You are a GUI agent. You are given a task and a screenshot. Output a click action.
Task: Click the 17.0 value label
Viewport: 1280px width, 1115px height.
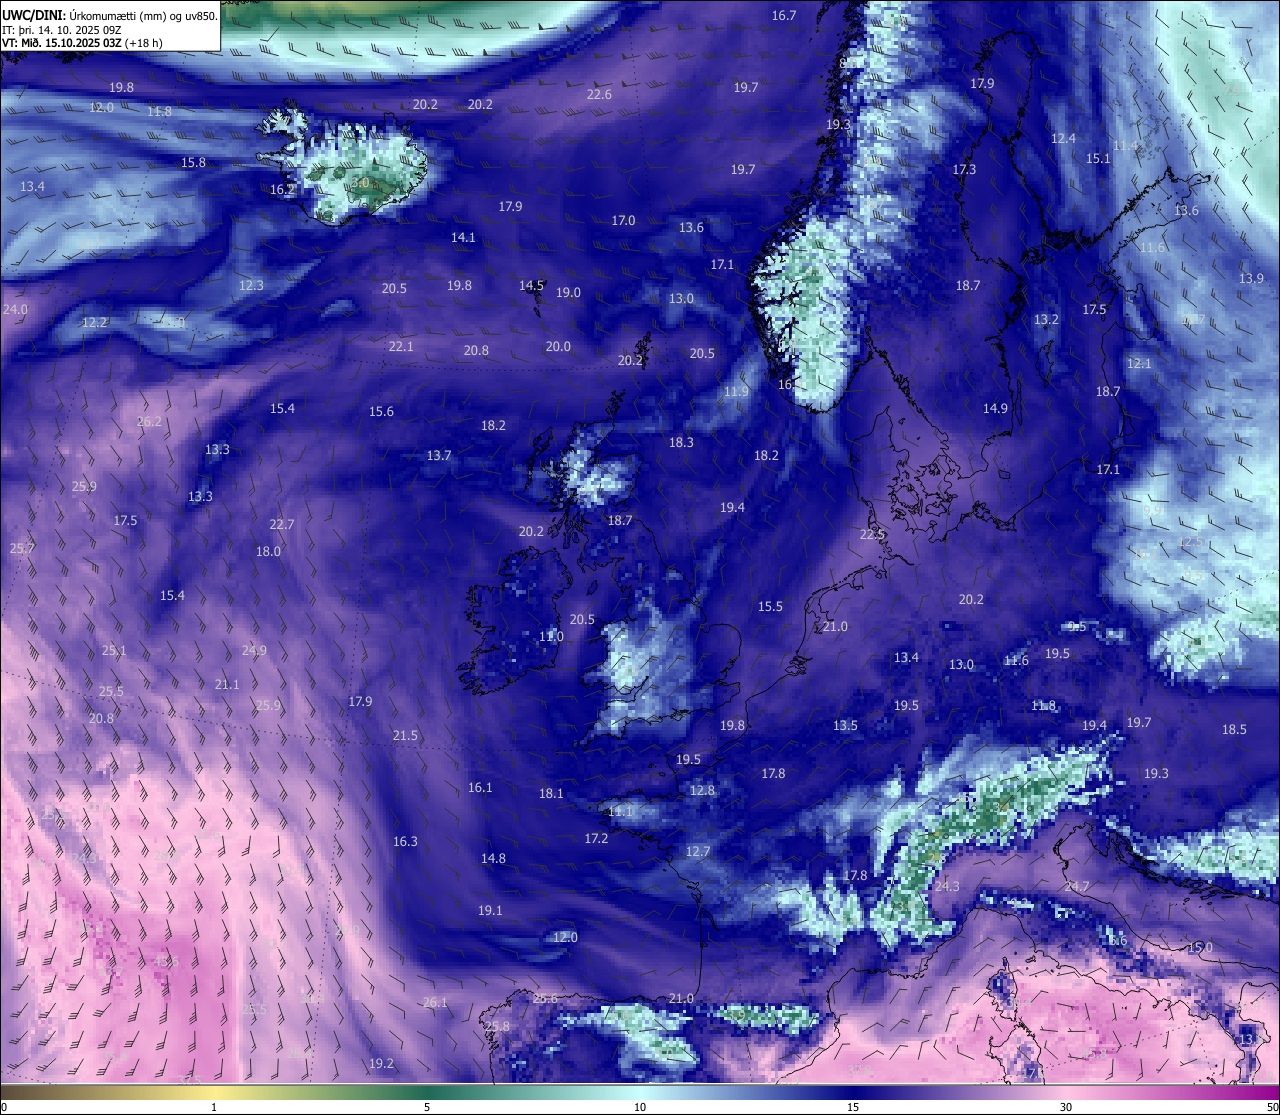(623, 221)
